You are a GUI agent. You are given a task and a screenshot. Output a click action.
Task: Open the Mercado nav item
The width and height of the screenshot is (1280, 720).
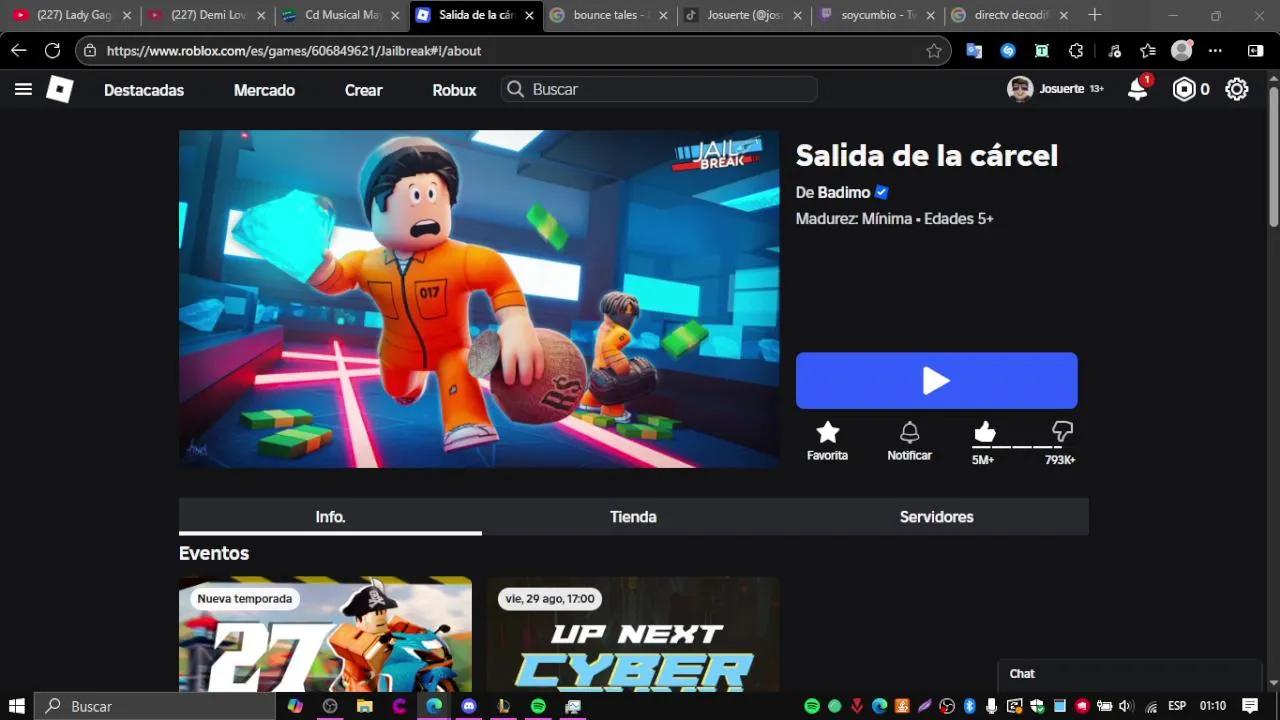[264, 90]
